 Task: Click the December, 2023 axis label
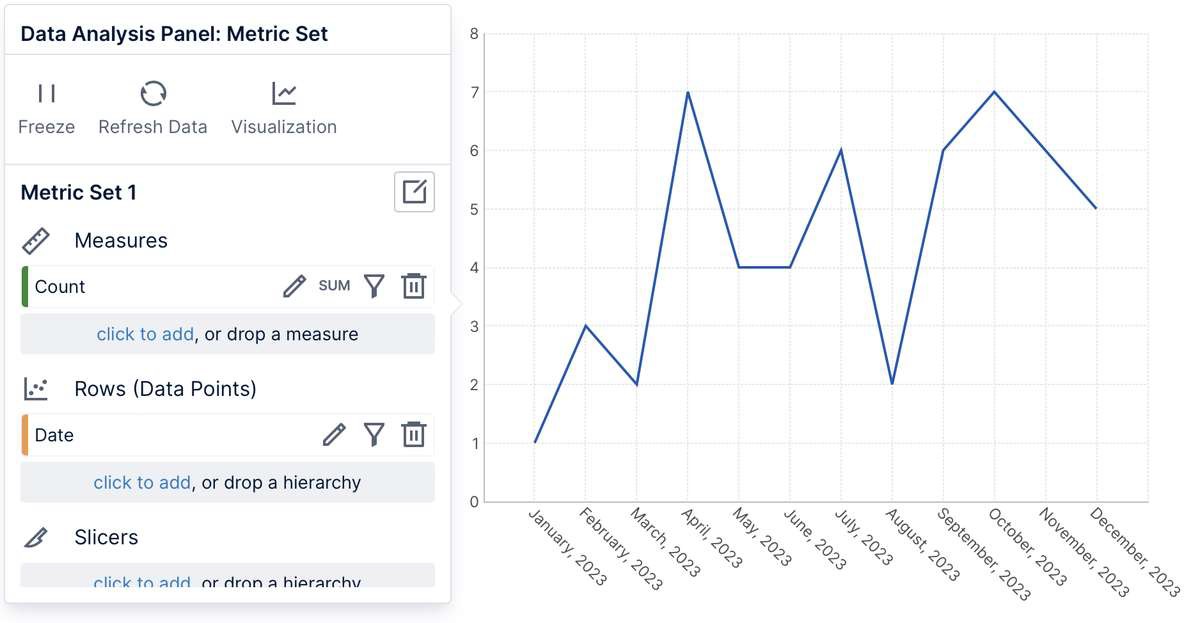[x=1134, y=552]
